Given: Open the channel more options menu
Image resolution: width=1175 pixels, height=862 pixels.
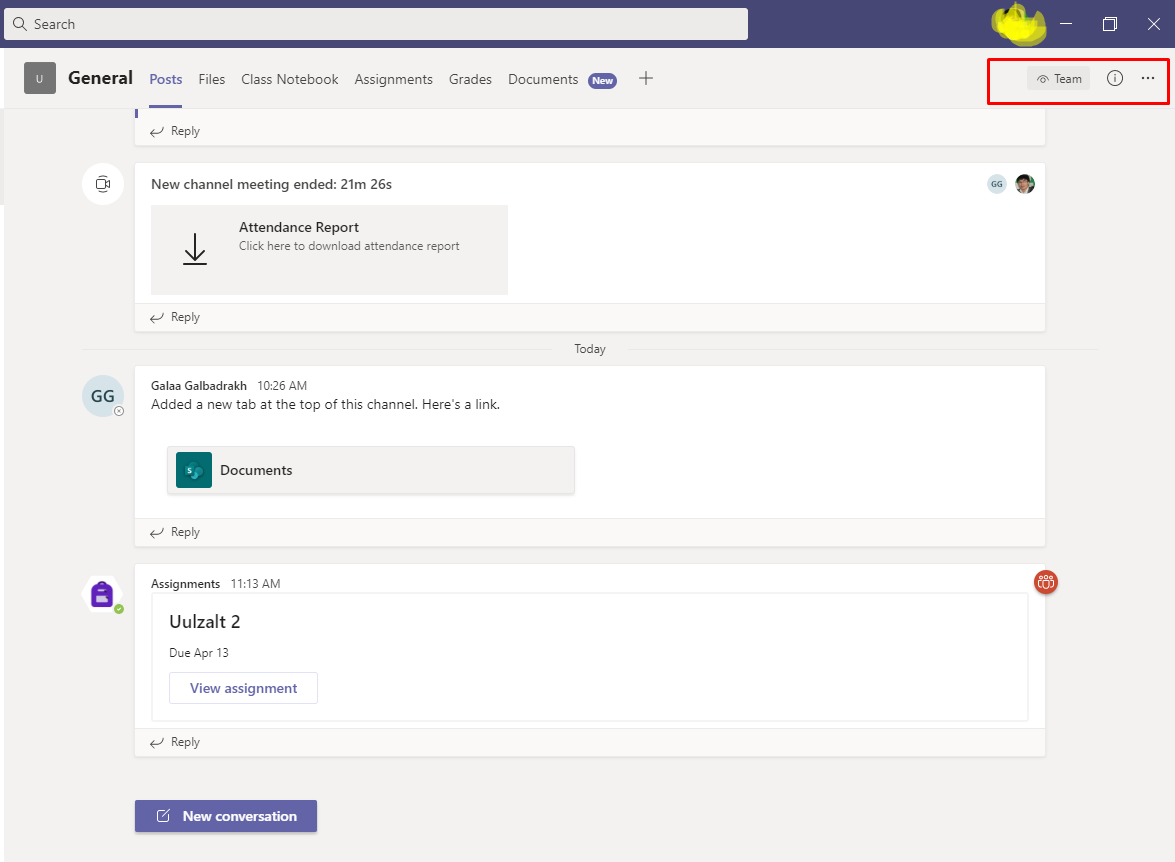Looking at the screenshot, I should pos(1147,78).
